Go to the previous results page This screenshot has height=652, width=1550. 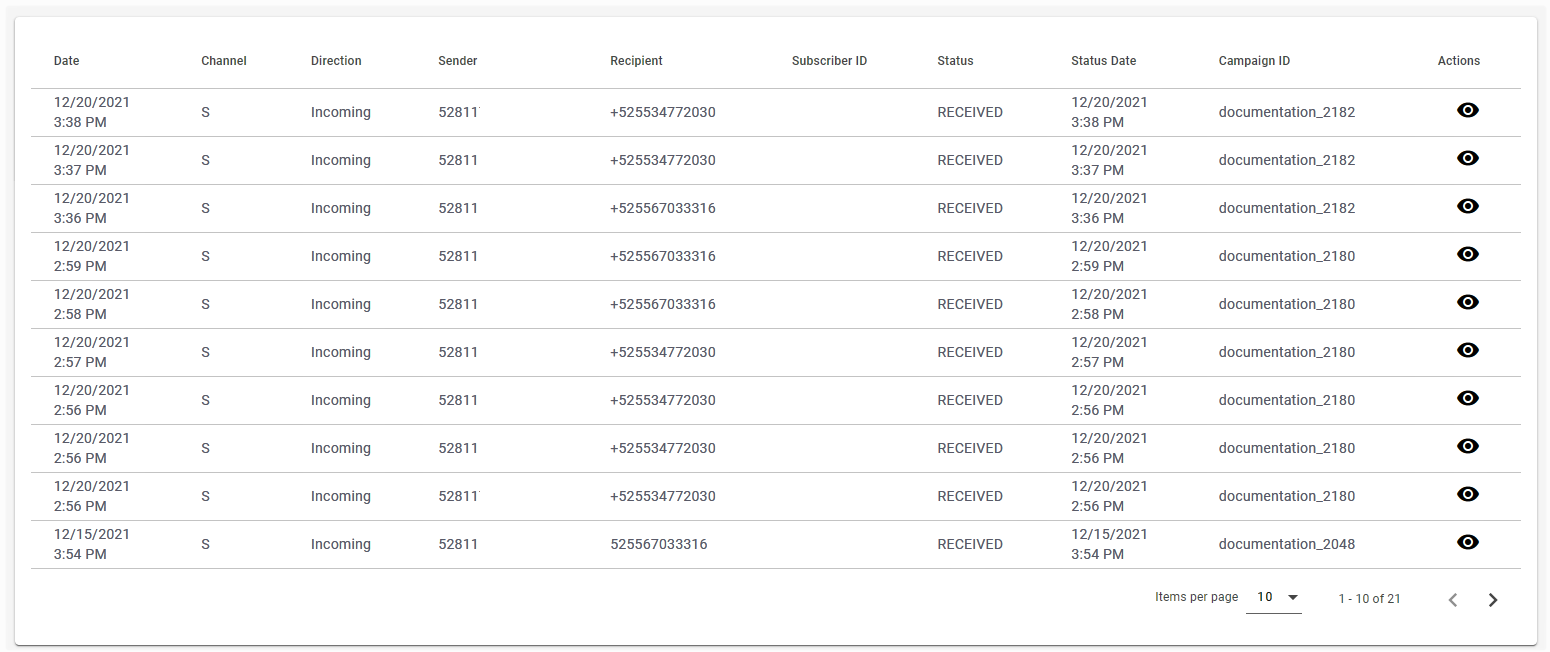pyautogui.click(x=1453, y=600)
